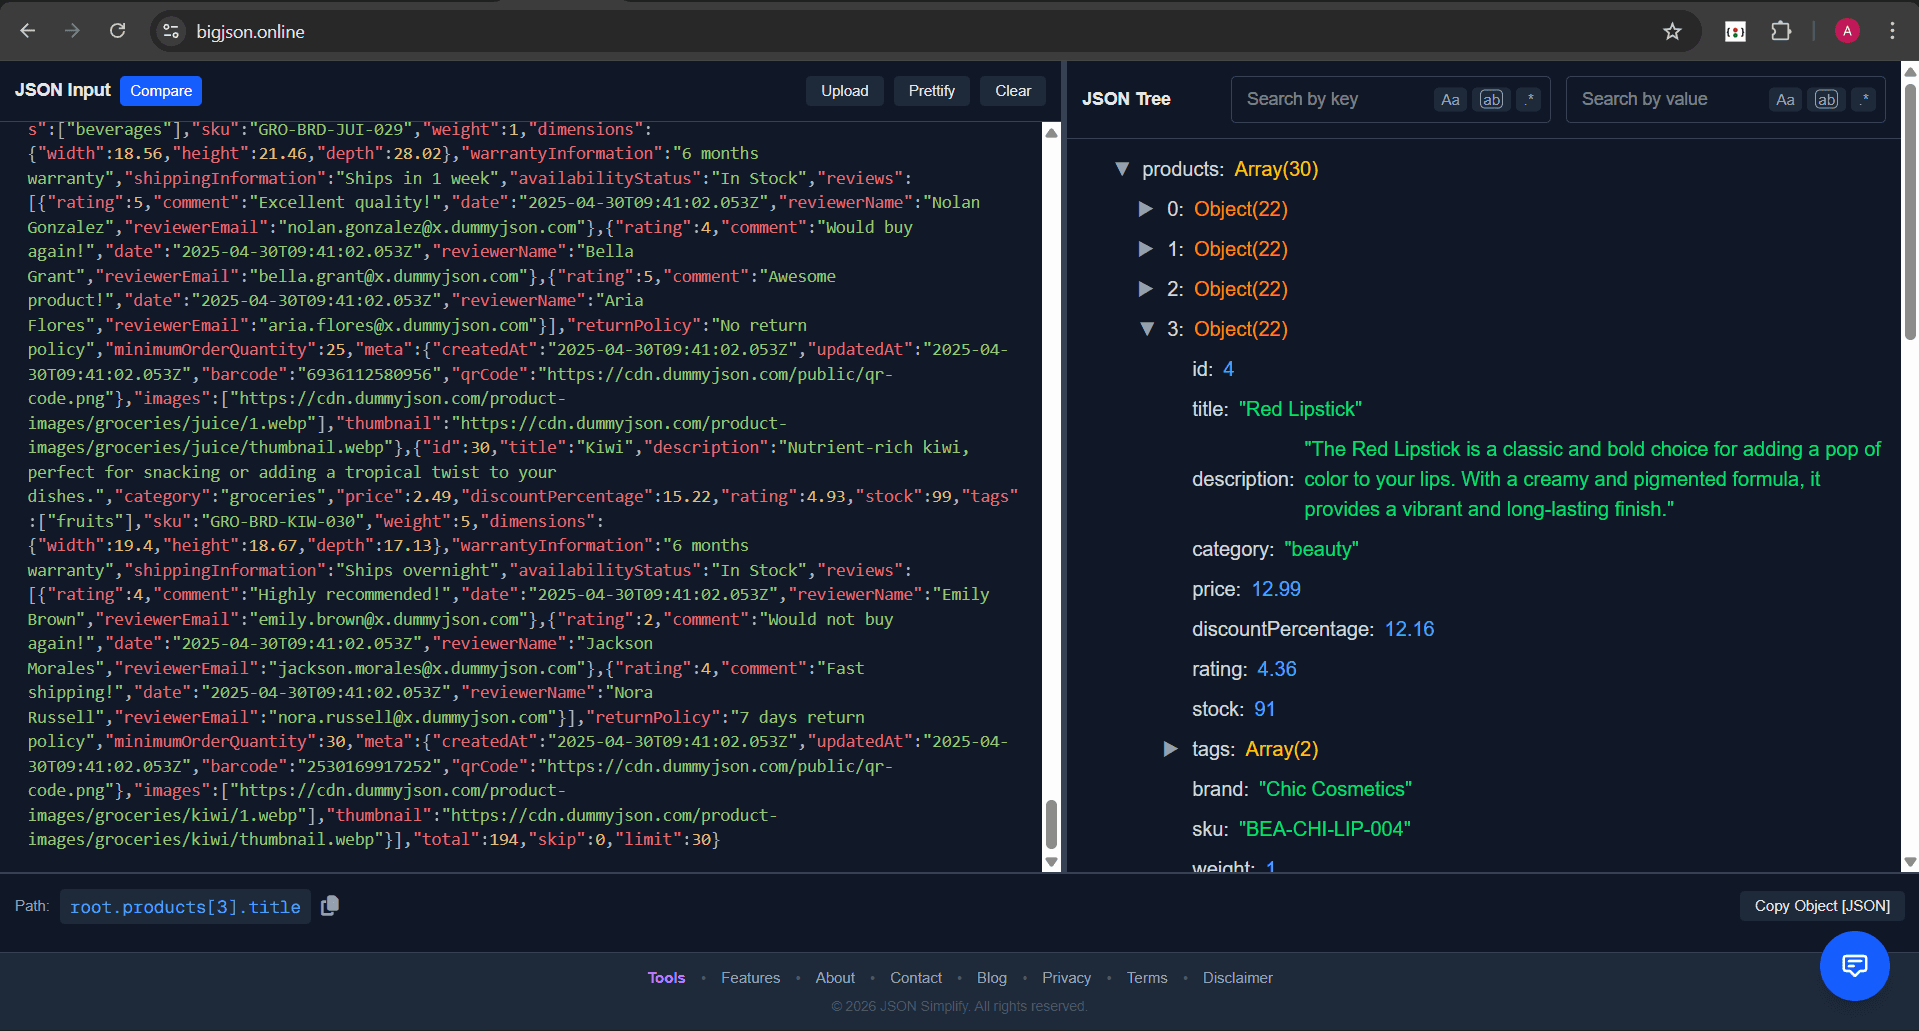The height and width of the screenshot is (1031, 1919).
Task: Toggle whole word match in value search
Action: tap(1826, 99)
